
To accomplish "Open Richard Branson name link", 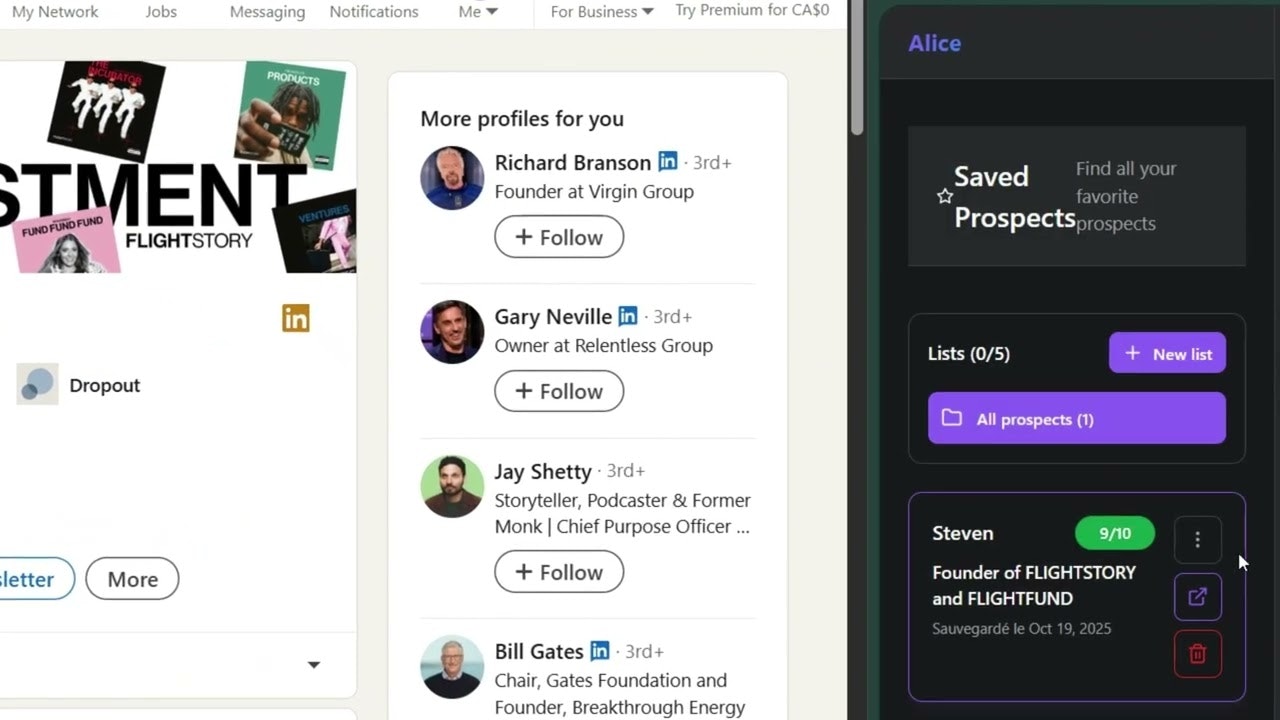I will click(x=573, y=162).
